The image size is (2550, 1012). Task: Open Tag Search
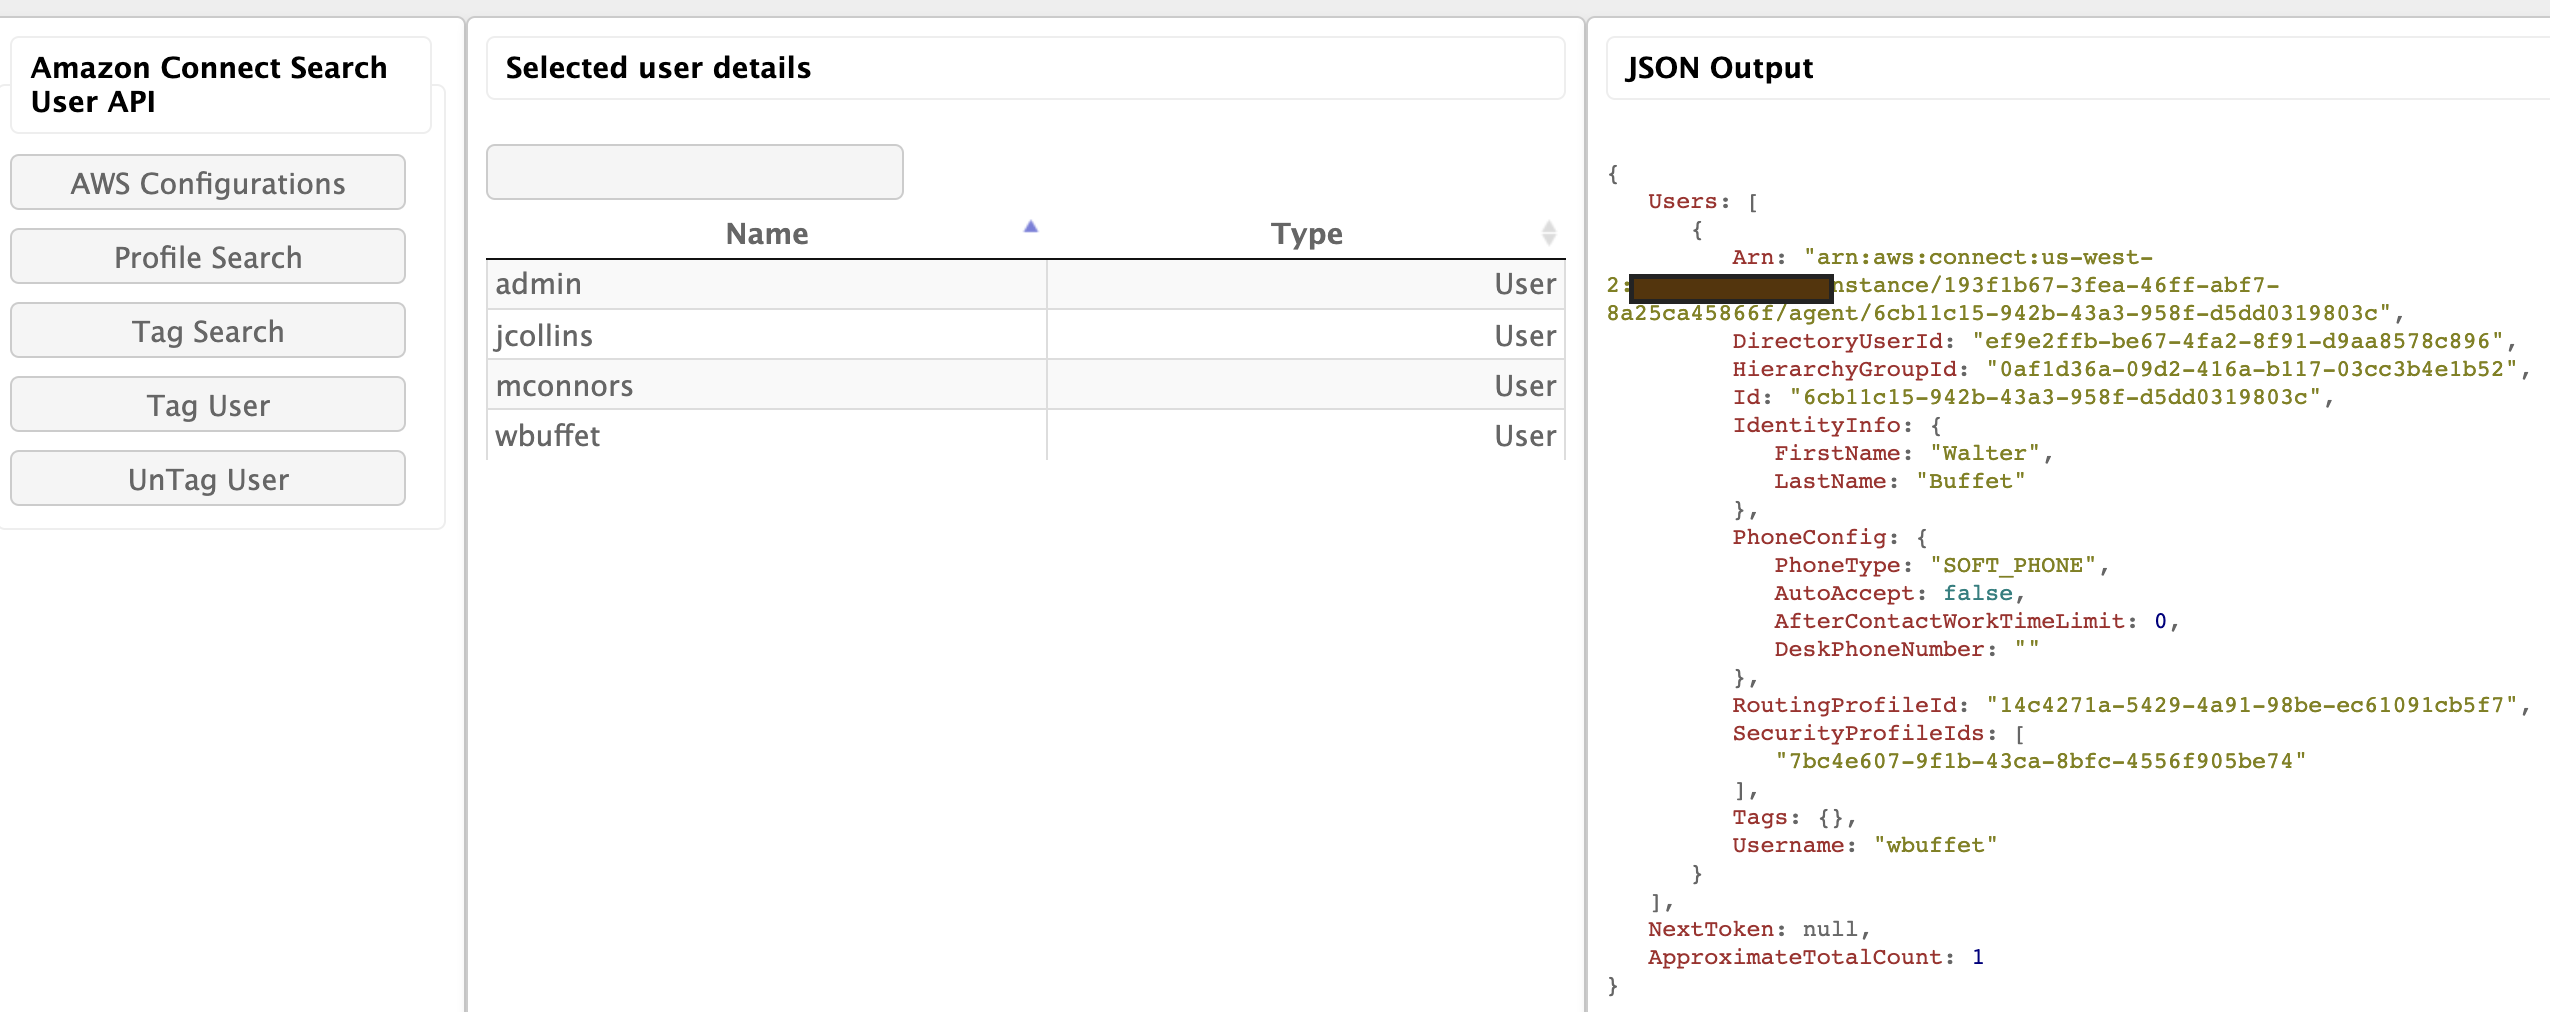coord(208,330)
